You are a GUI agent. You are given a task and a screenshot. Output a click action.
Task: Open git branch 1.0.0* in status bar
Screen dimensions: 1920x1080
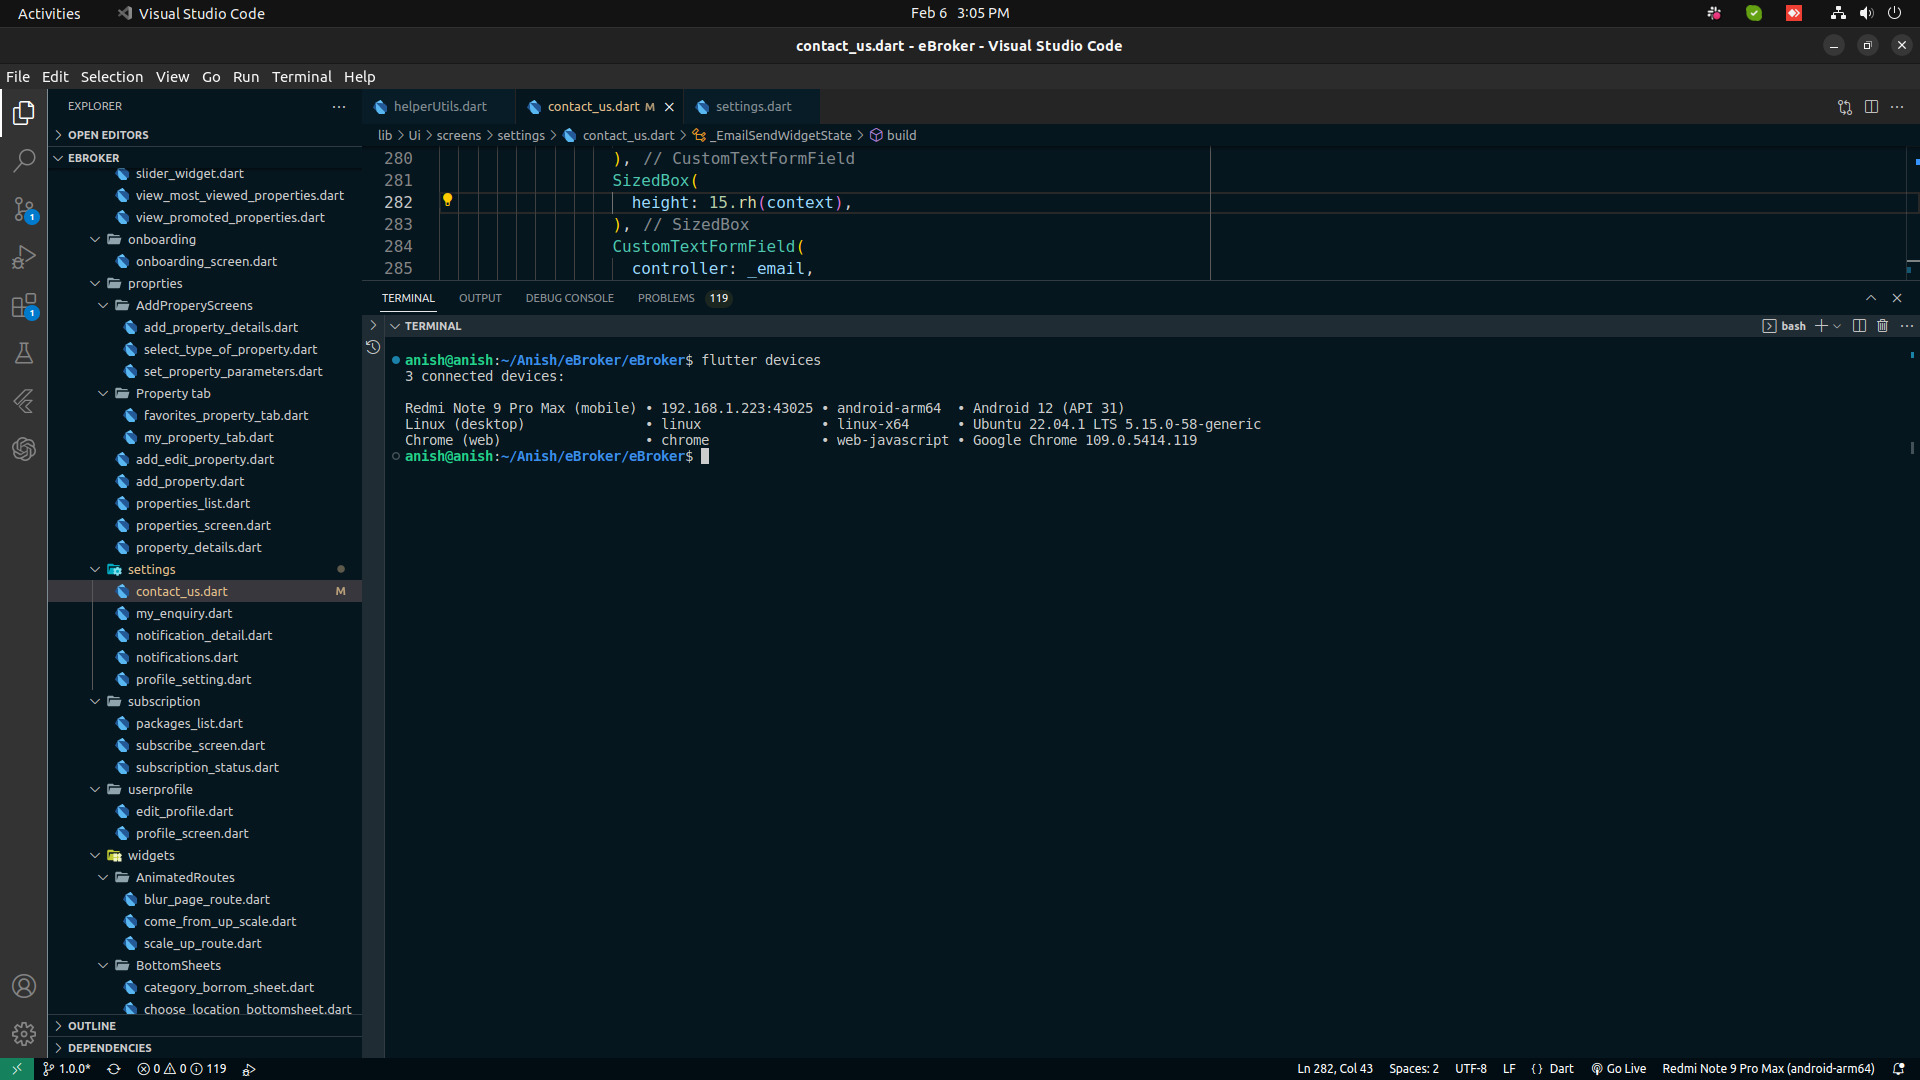[x=67, y=1069]
